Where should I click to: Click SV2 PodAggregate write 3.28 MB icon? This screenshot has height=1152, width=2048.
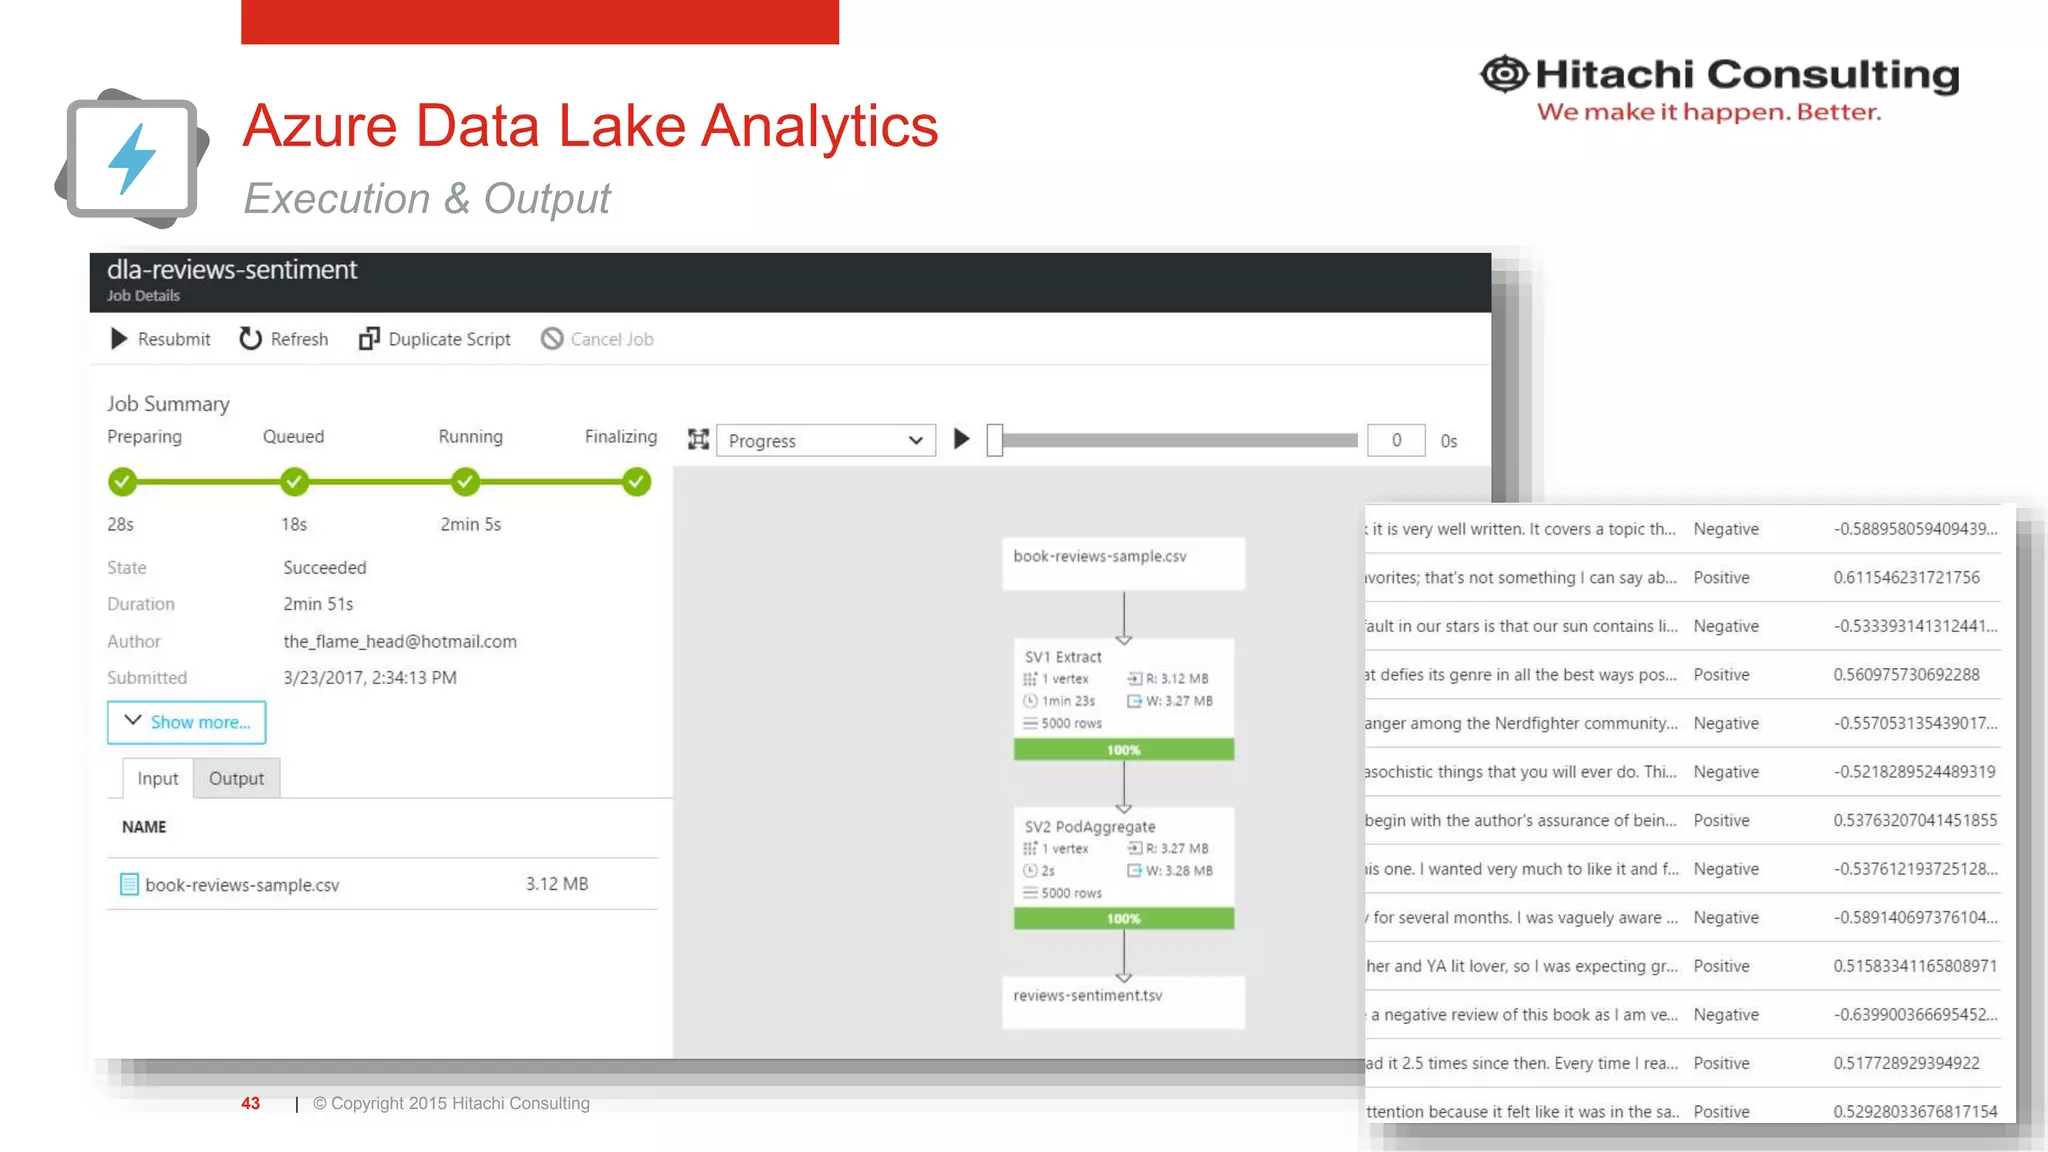pos(1134,870)
